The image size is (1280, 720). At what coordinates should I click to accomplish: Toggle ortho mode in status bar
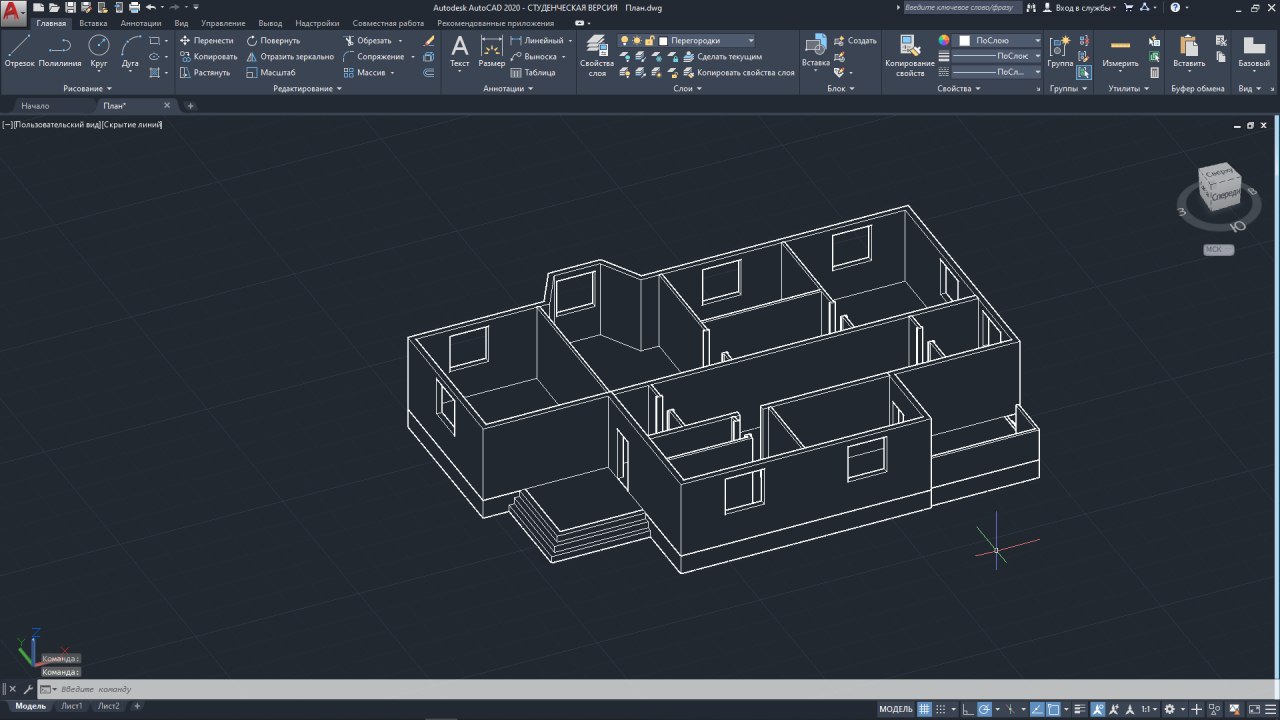[968, 709]
